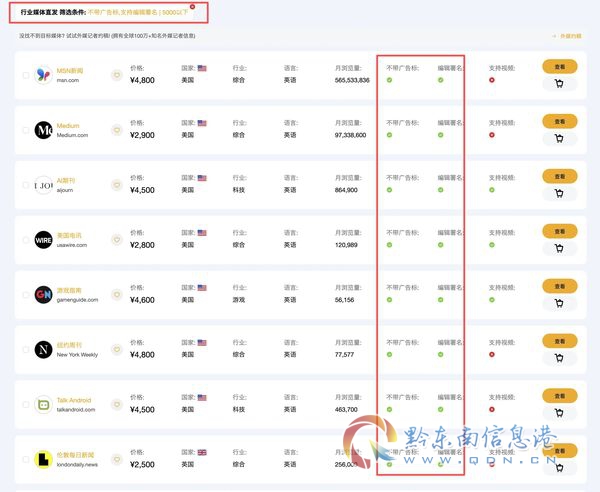Open the Talk Android media name link
This screenshot has height=492, width=600.
pos(74,400)
